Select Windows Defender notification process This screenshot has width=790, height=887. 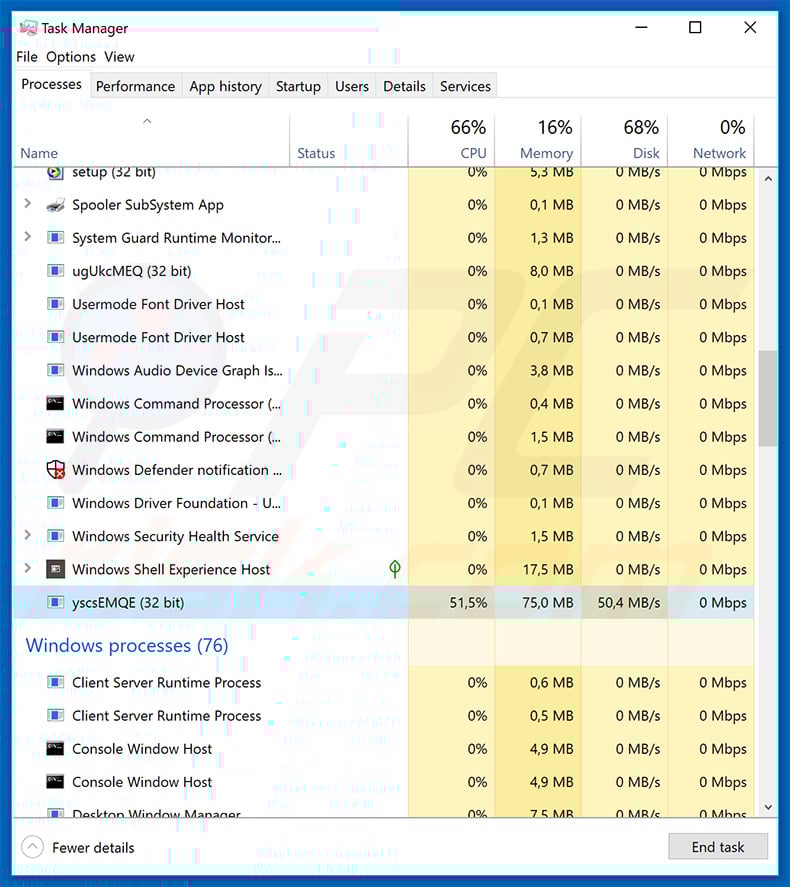point(383,470)
